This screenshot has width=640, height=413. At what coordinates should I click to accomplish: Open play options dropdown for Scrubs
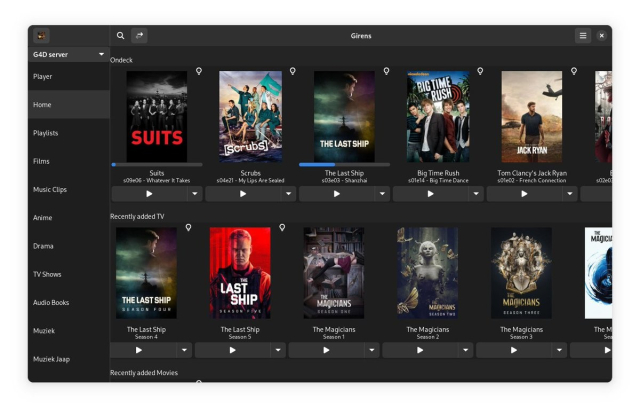pos(289,194)
